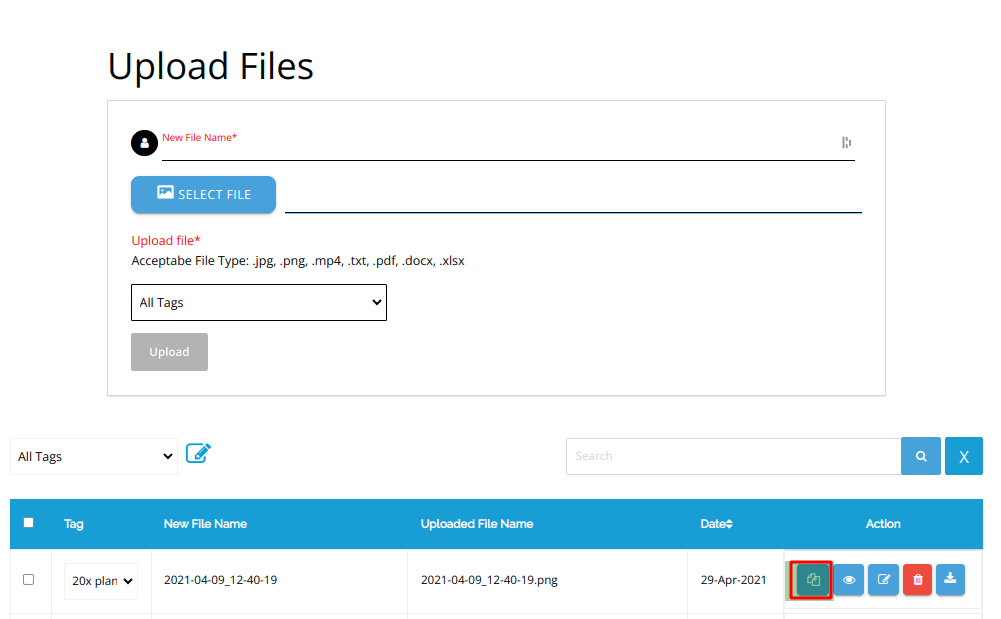Image resolution: width=1001 pixels, height=619 pixels.
Task: Click the blue edit icon in the file row
Action: coord(883,580)
